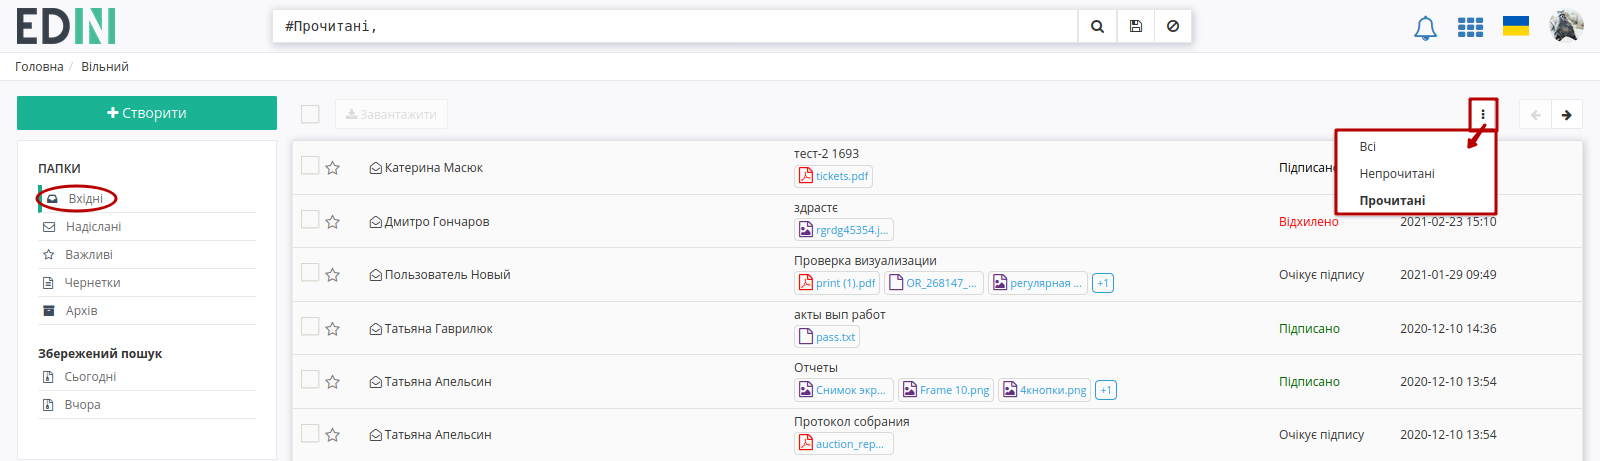Open the Проверка визуализации message subject
The image size is (1600, 461).
[865, 261]
